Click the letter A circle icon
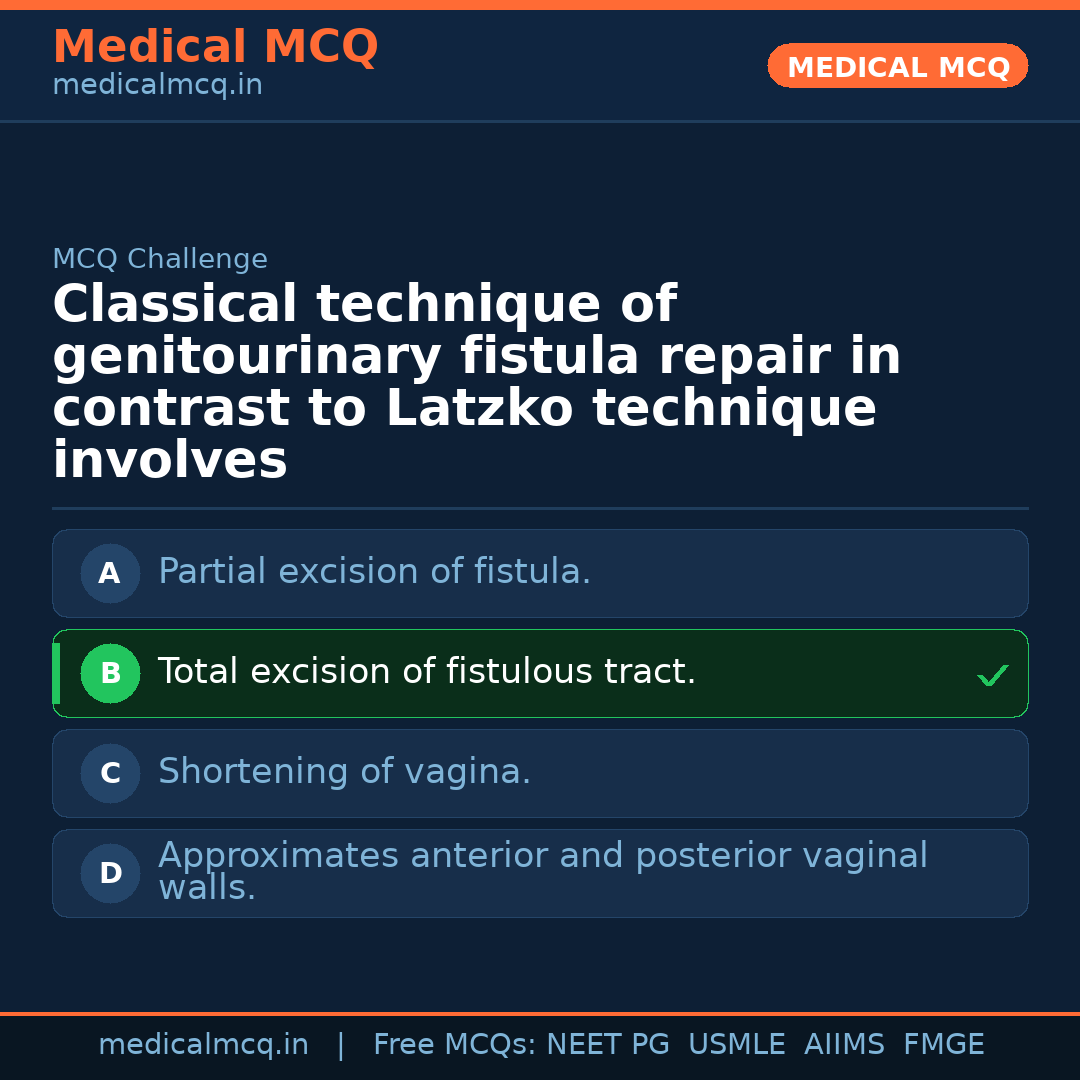 click(x=110, y=574)
